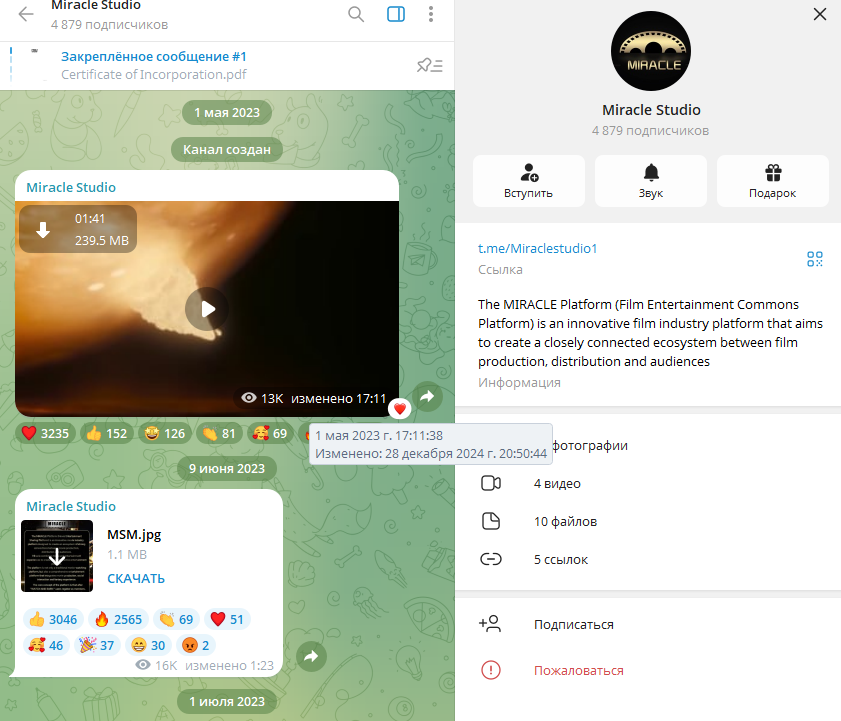Click the 1 мая 2023 date badge
The image size is (841, 721).
pyautogui.click(x=227, y=113)
